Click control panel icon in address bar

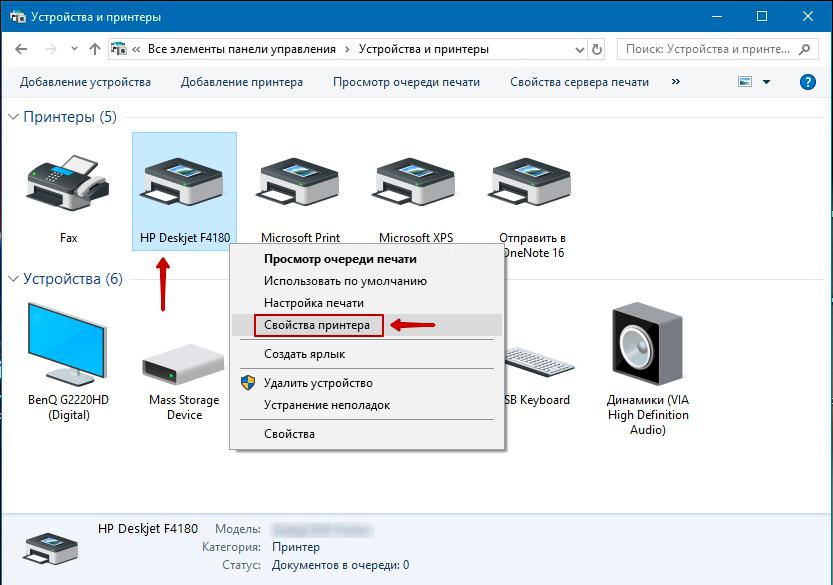tap(118, 49)
